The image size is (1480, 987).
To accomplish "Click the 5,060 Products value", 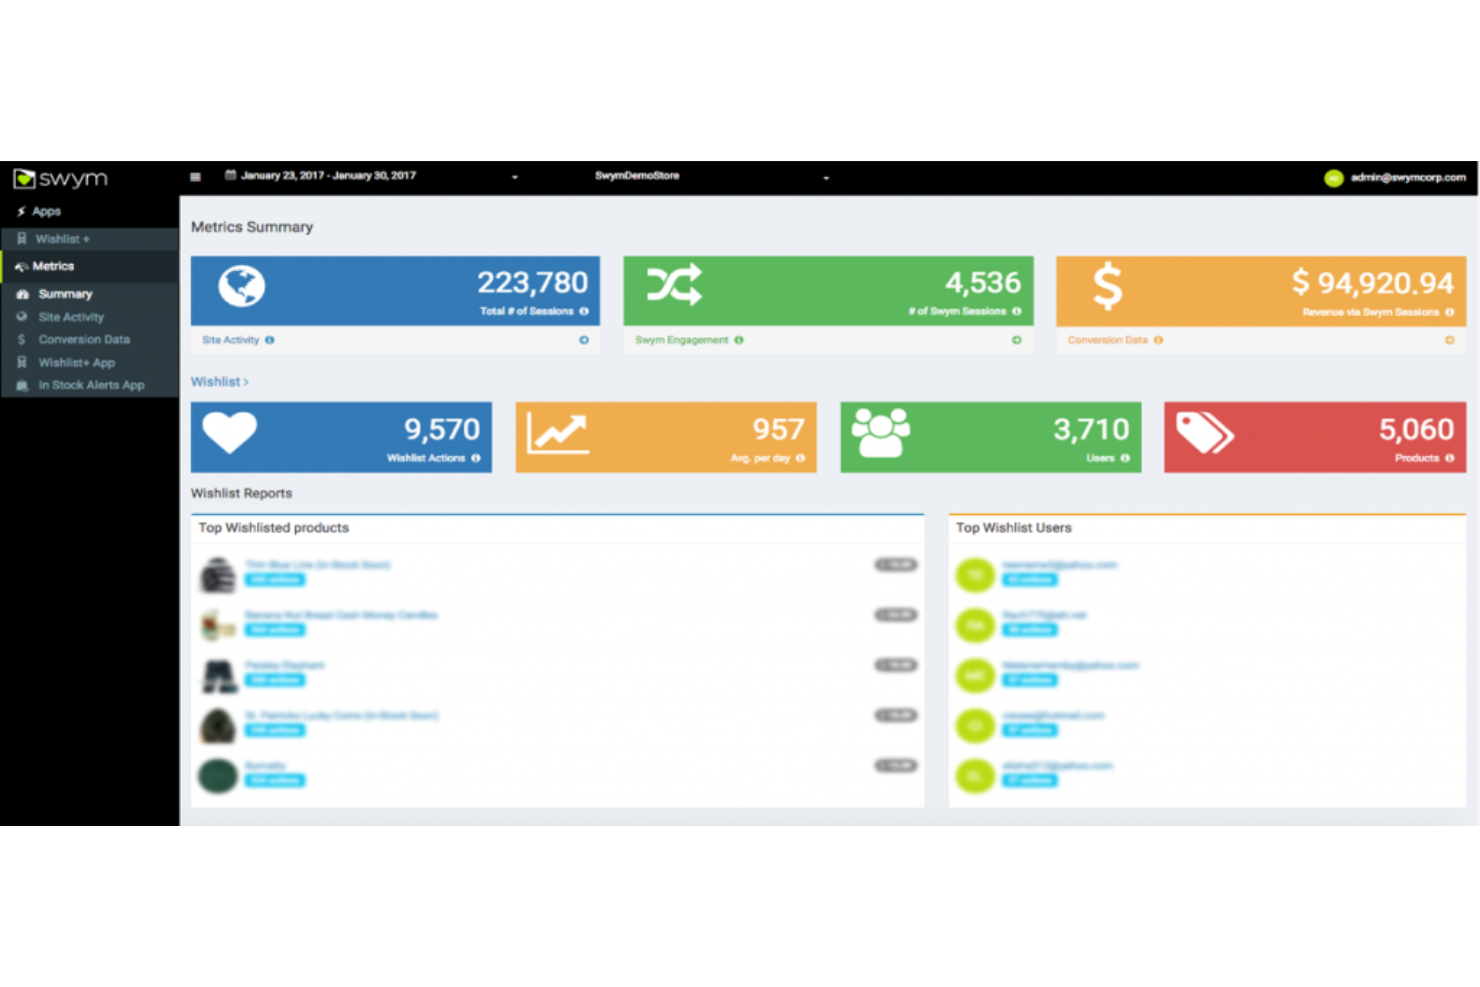I will click(x=1416, y=430).
